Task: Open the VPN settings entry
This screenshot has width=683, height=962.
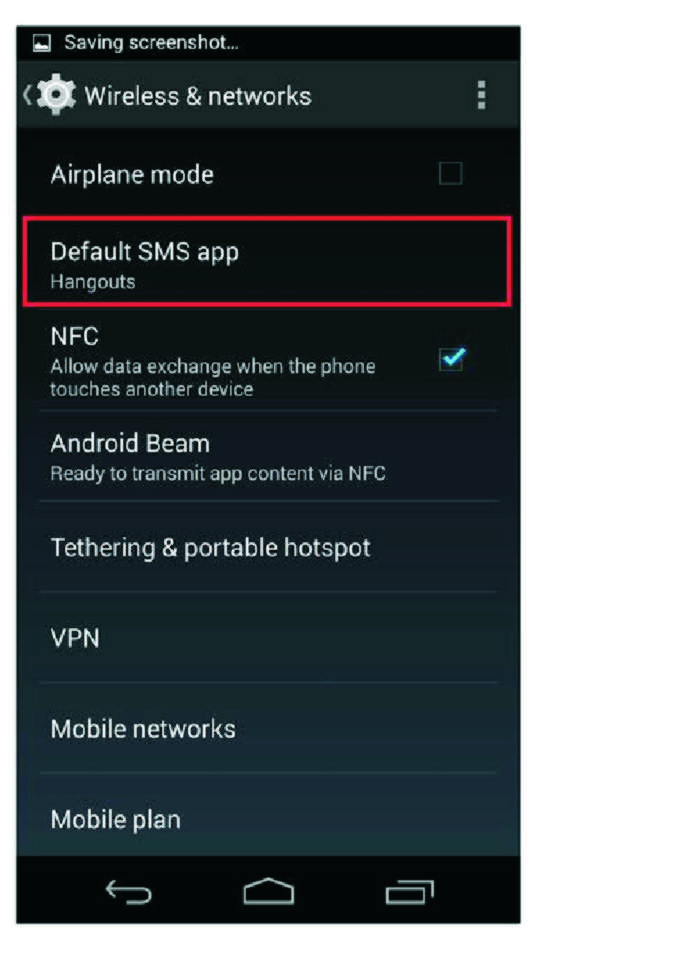Action: point(268,637)
